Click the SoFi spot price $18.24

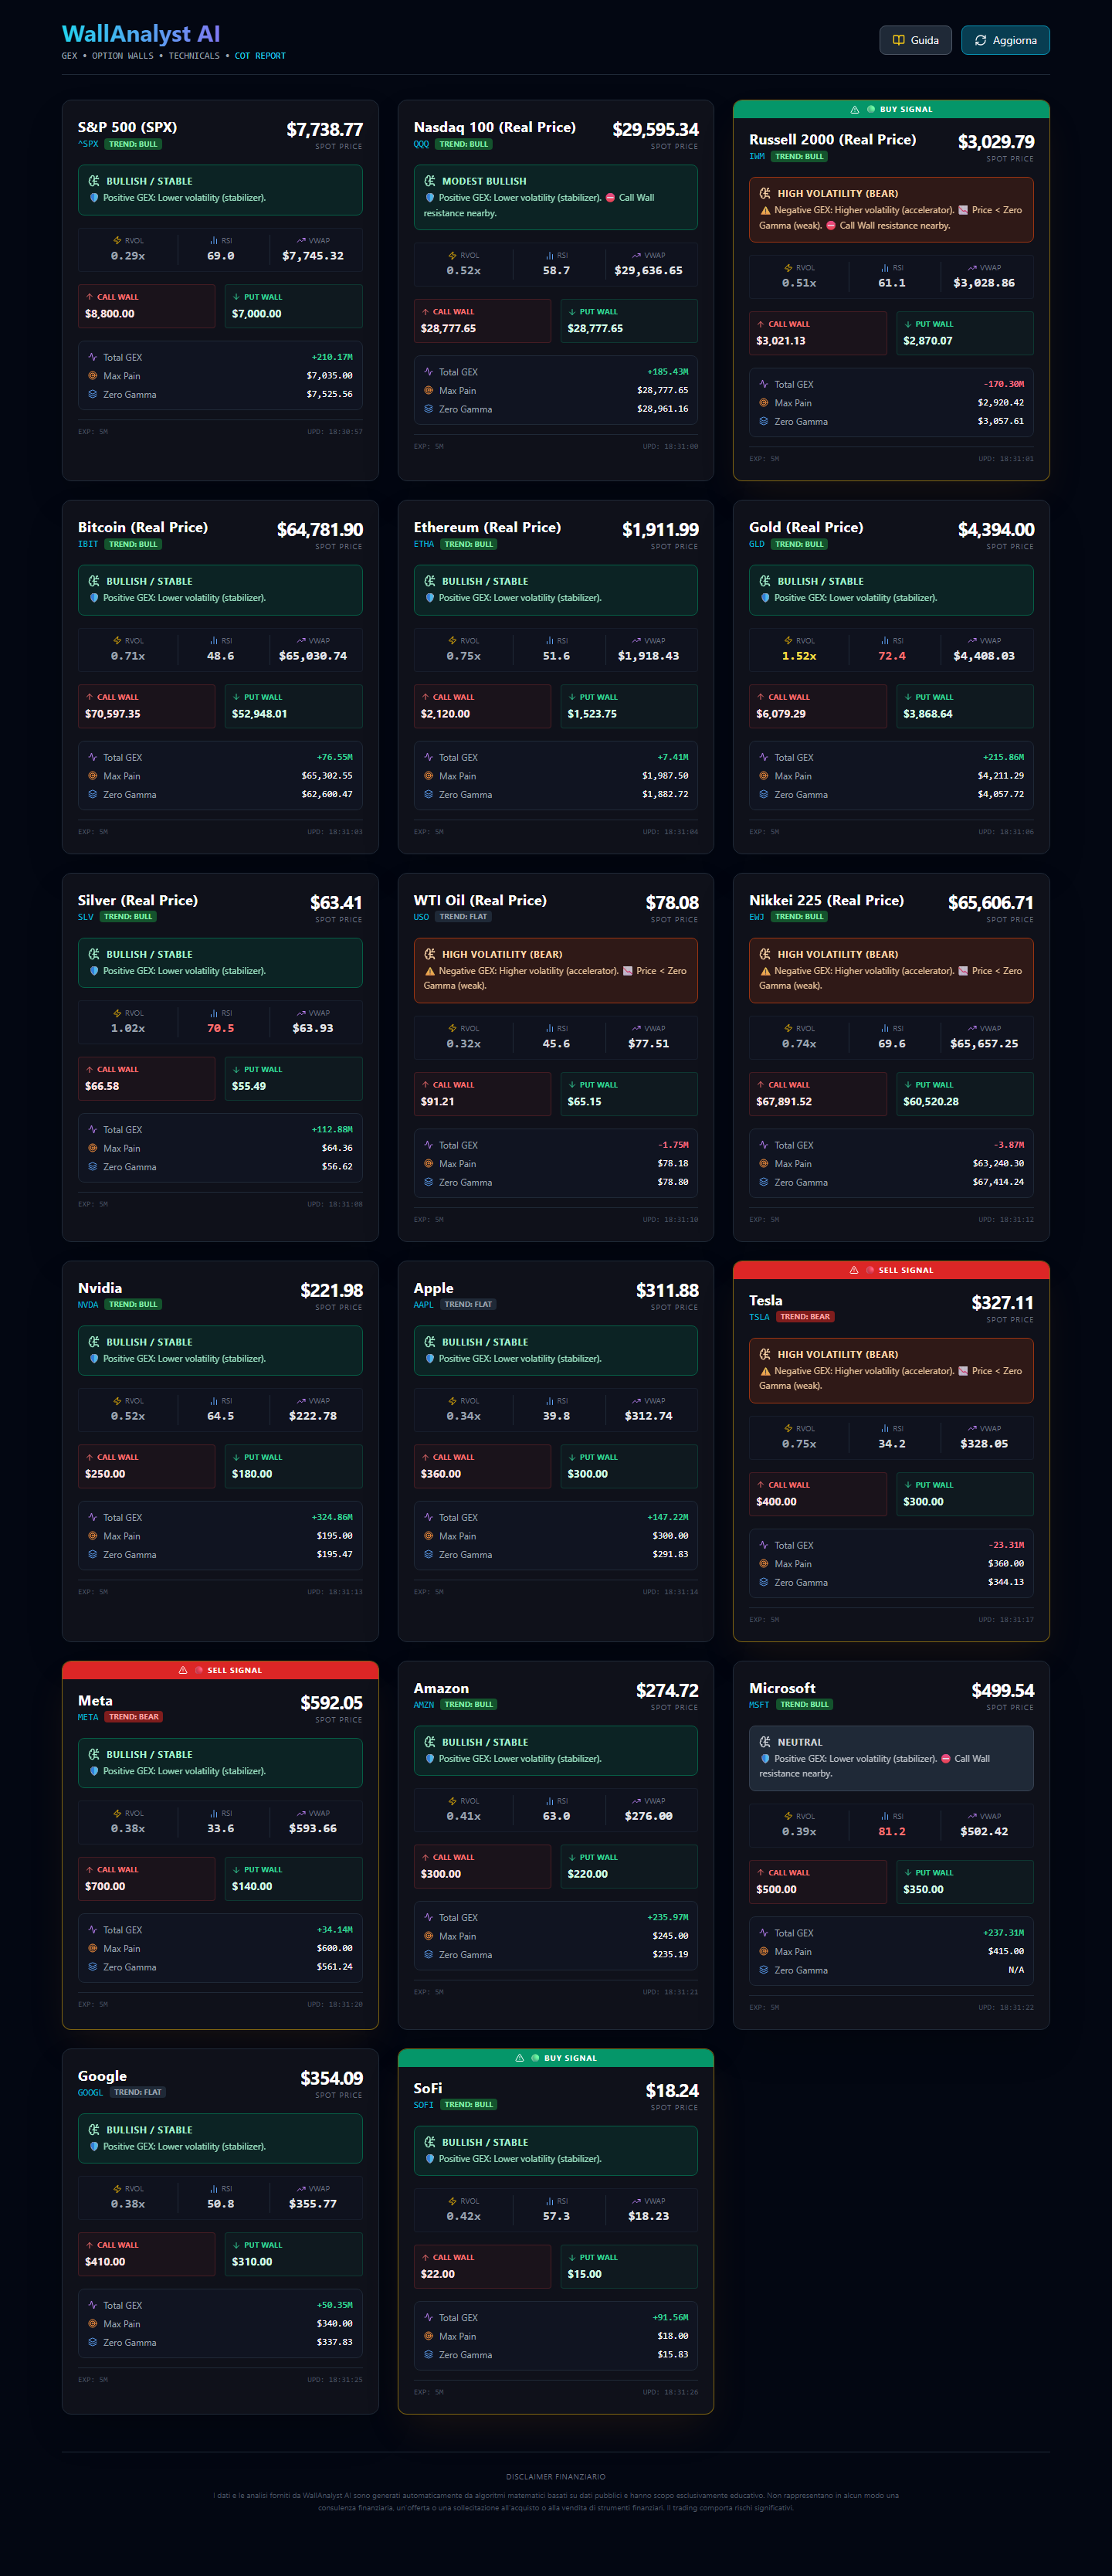[672, 2090]
